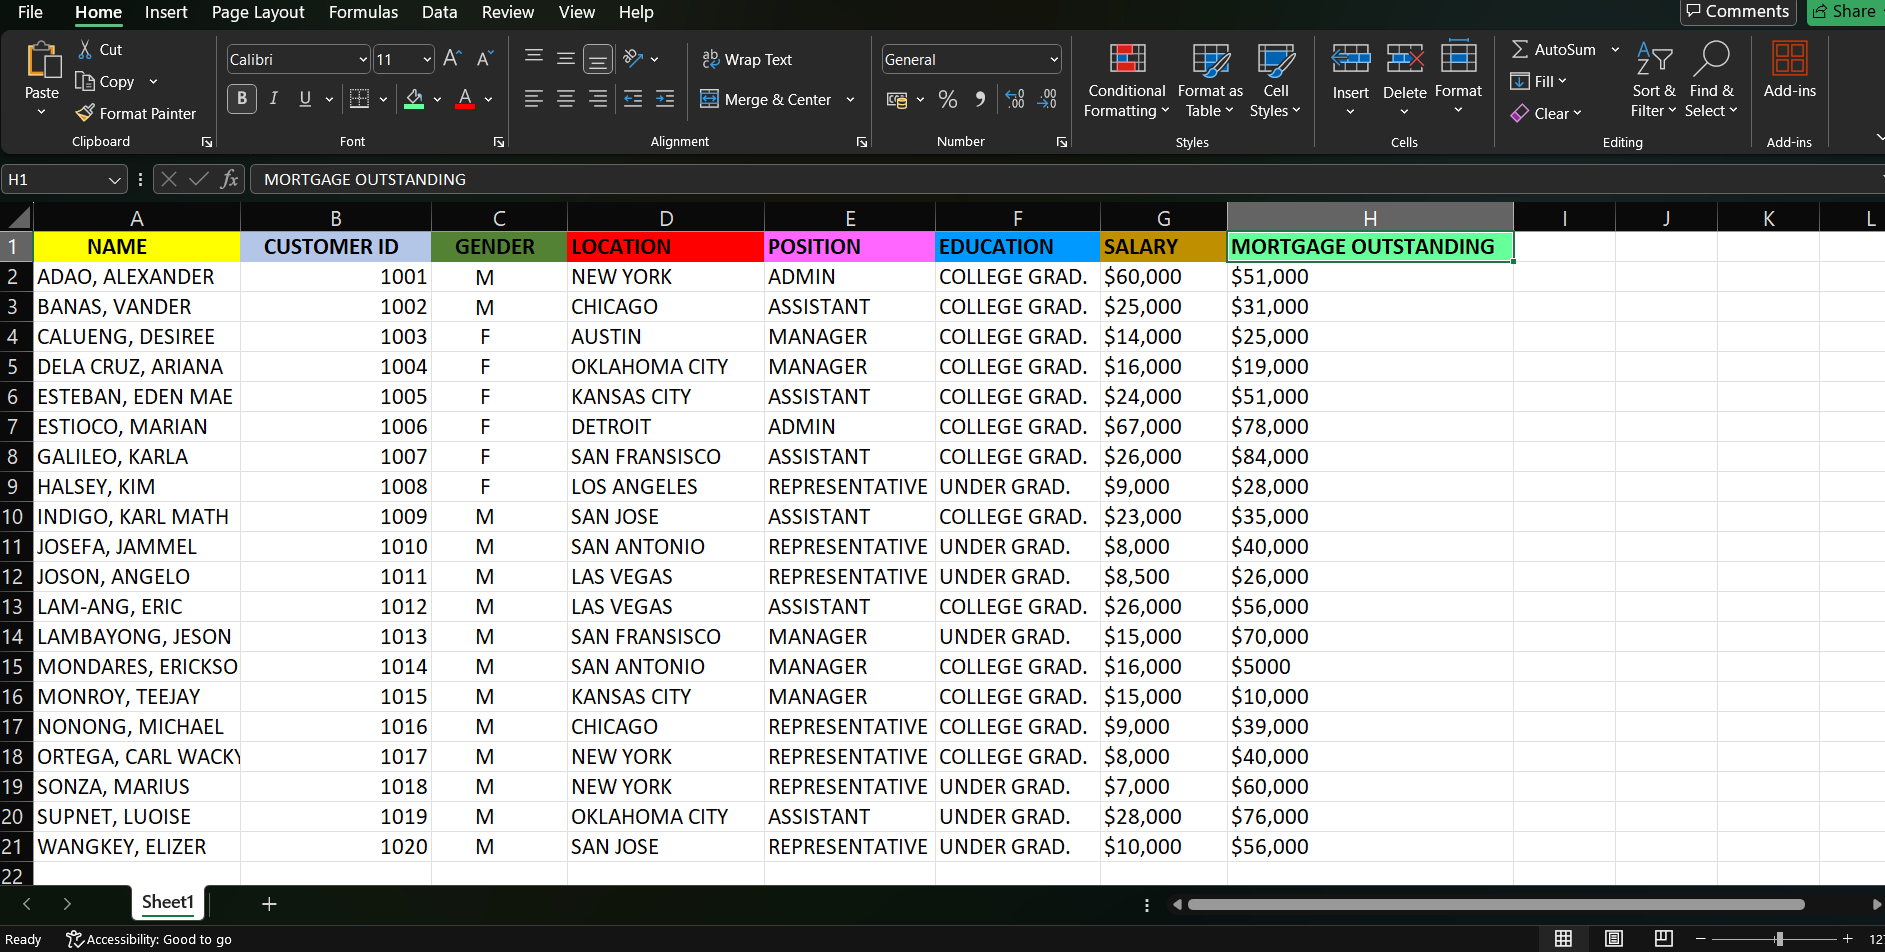This screenshot has width=1885, height=952.
Task: Open the General number format dropdown
Action: (x=1054, y=60)
